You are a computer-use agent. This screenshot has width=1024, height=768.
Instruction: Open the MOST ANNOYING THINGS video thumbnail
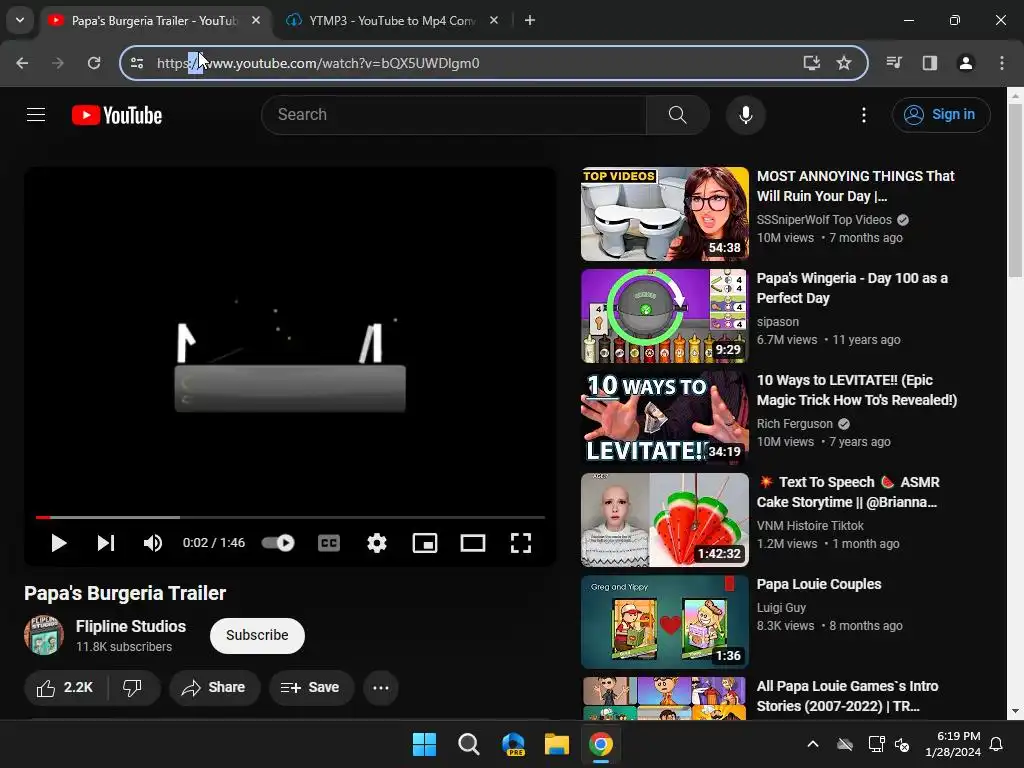pos(665,214)
